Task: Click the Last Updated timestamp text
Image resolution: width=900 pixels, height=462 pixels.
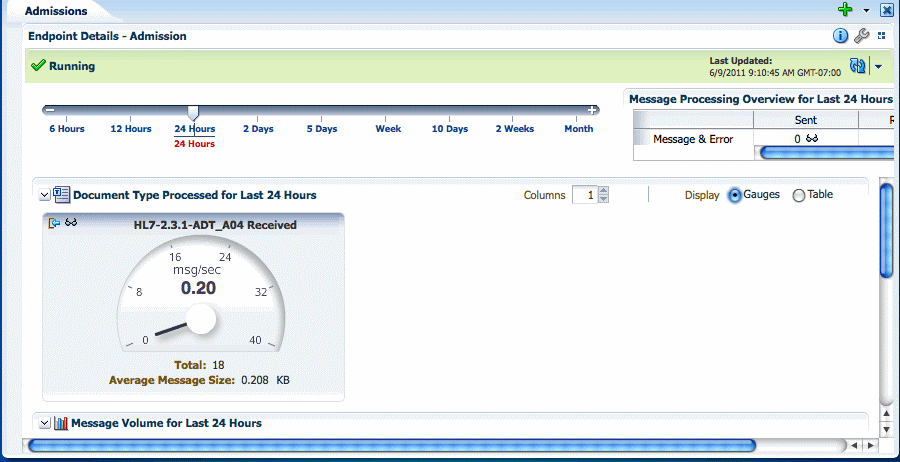Action: 775,73
